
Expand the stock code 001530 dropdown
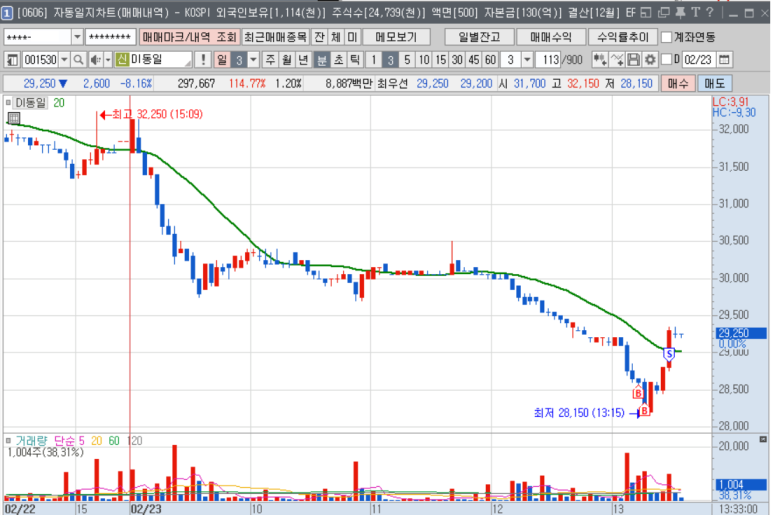click(x=65, y=60)
